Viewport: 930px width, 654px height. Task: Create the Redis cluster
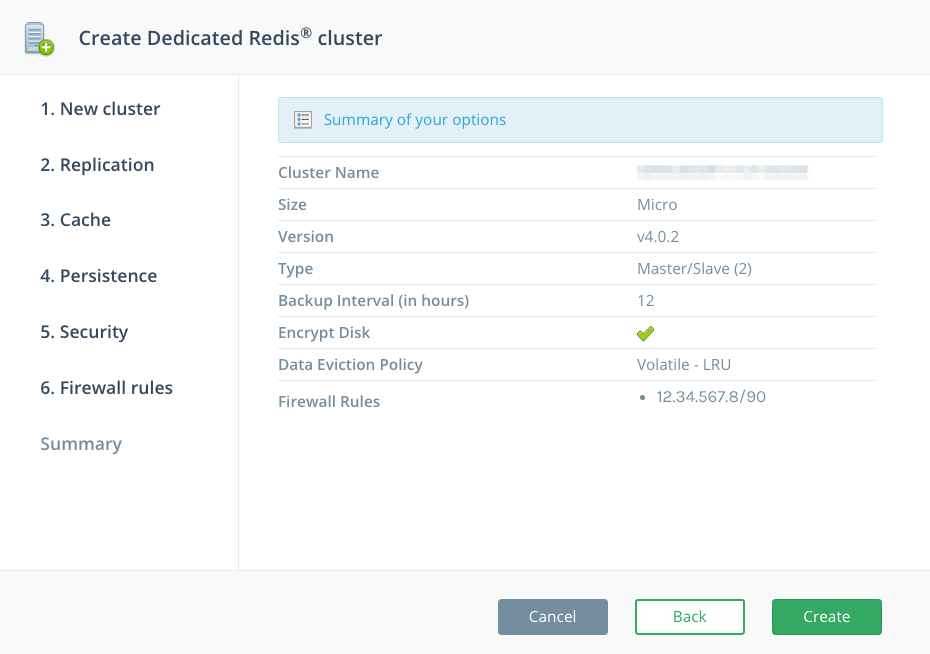click(827, 617)
